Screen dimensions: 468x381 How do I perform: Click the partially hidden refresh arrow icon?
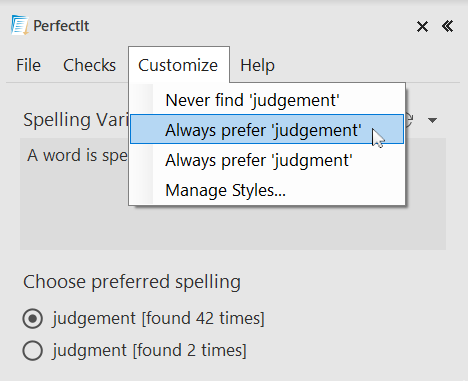(410, 119)
